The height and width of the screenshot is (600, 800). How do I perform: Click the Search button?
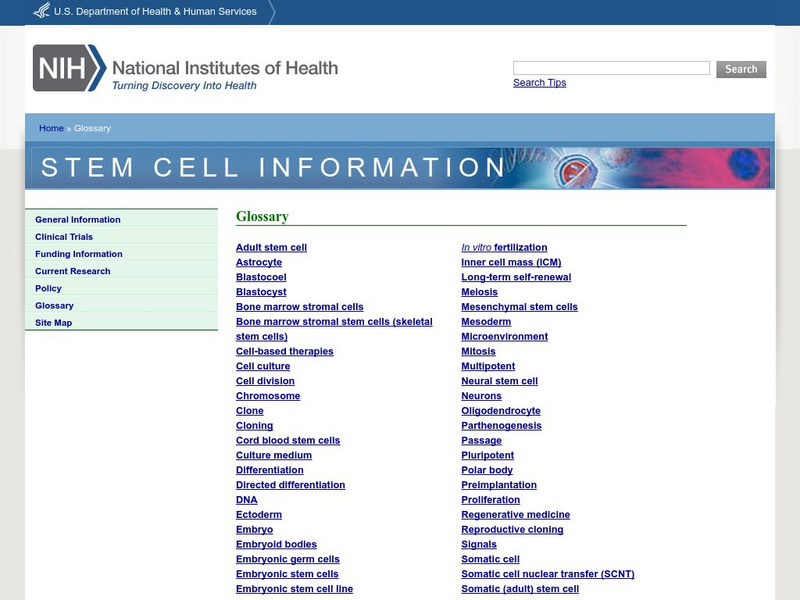point(741,69)
